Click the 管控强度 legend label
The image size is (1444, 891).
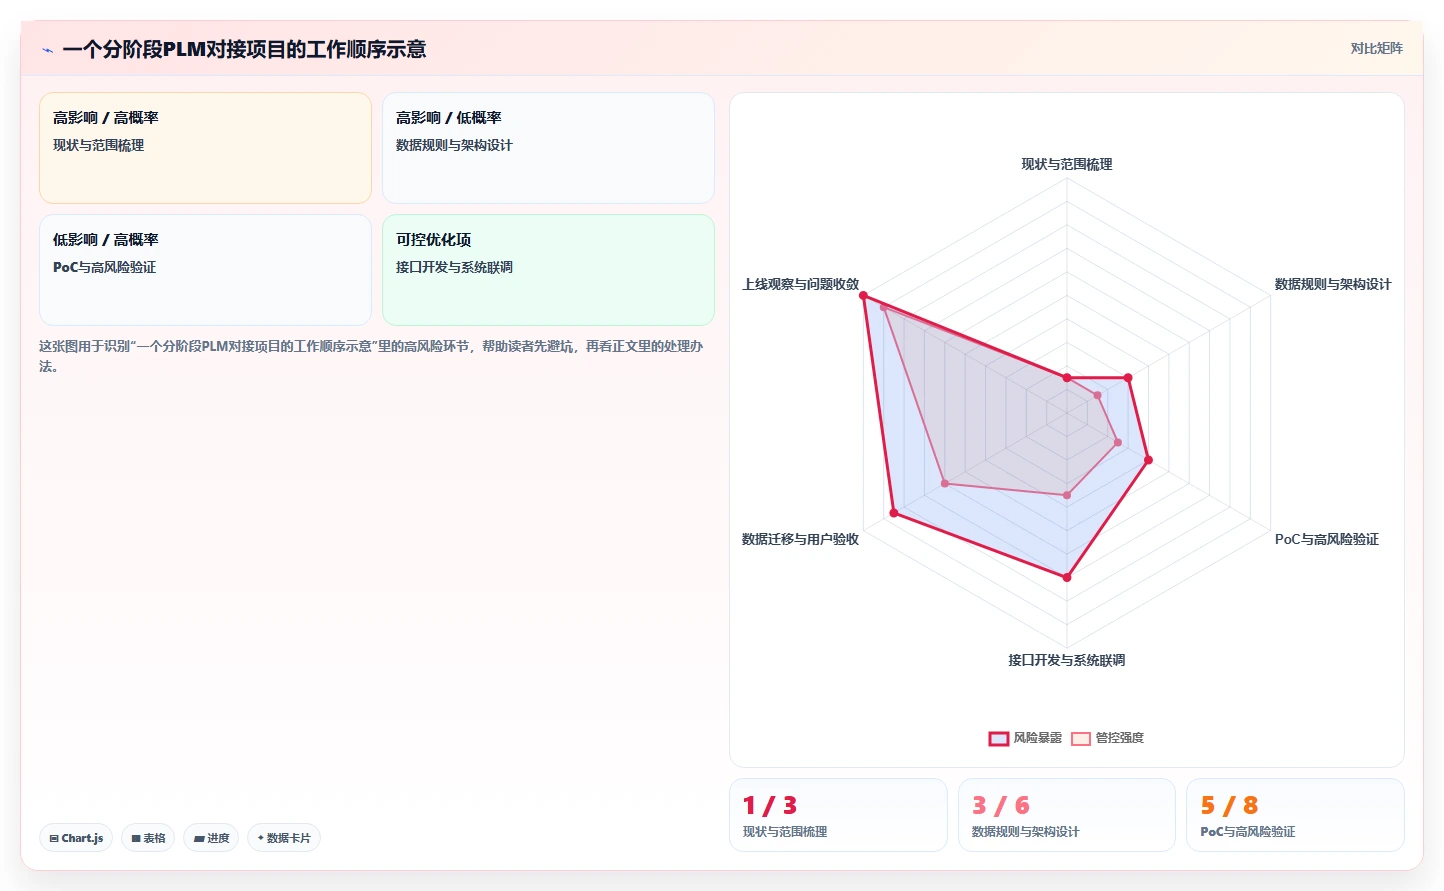tap(1120, 738)
